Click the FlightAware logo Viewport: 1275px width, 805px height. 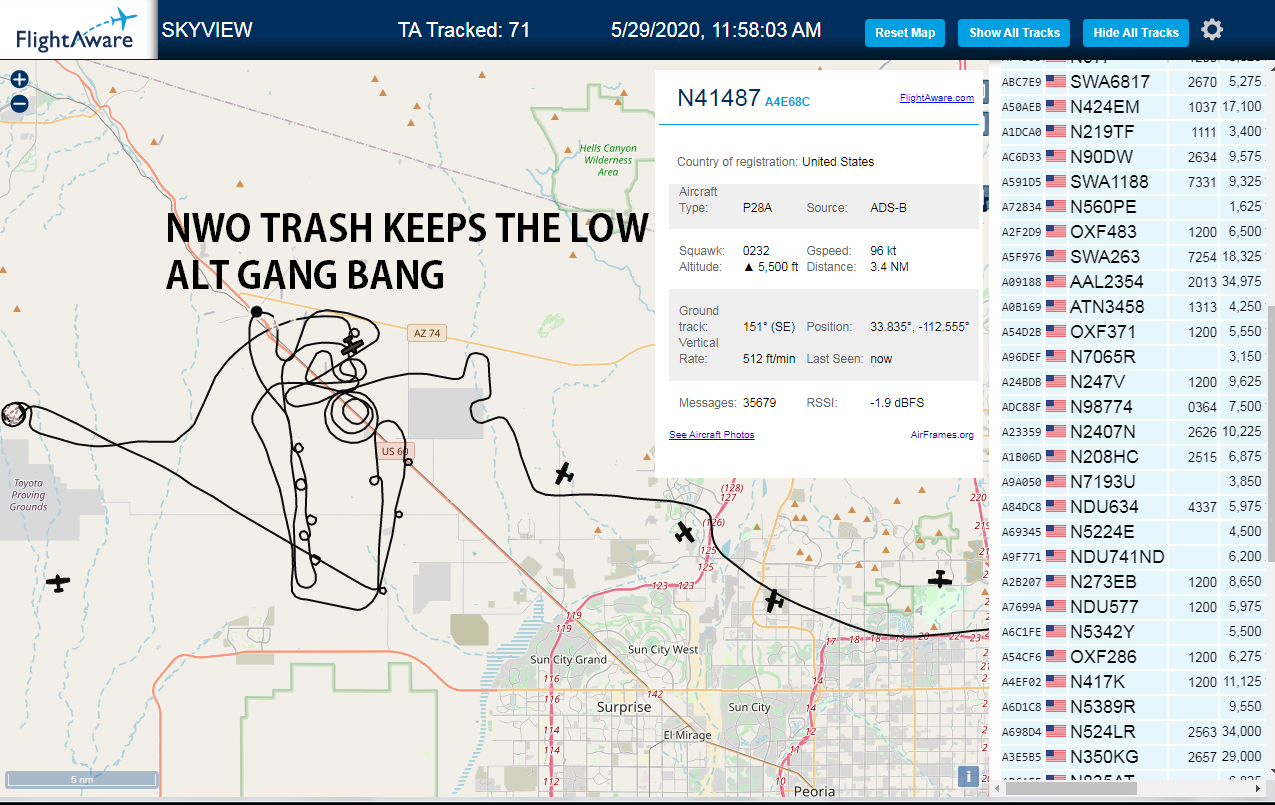pyautogui.click(x=77, y=30)
